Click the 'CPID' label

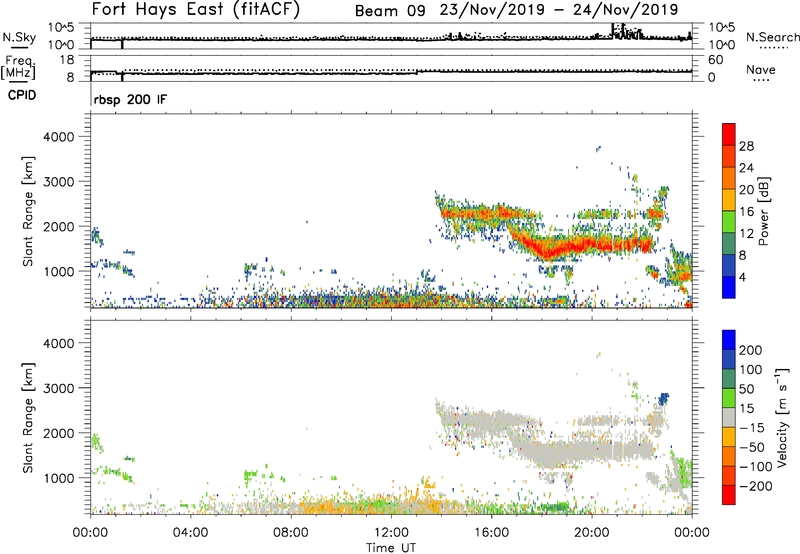pyautogui.click(x=22, y=95)
